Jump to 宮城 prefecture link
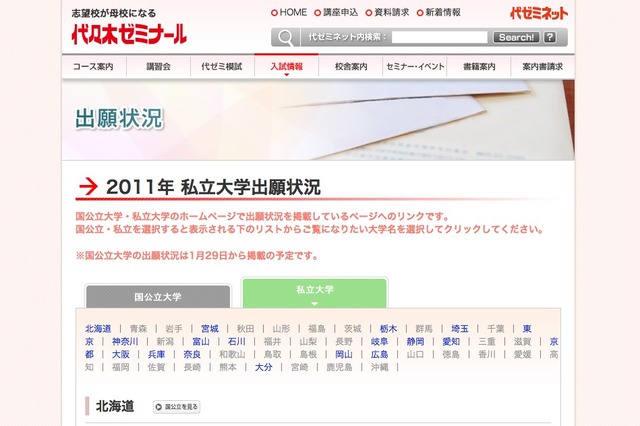 [210, 328]
